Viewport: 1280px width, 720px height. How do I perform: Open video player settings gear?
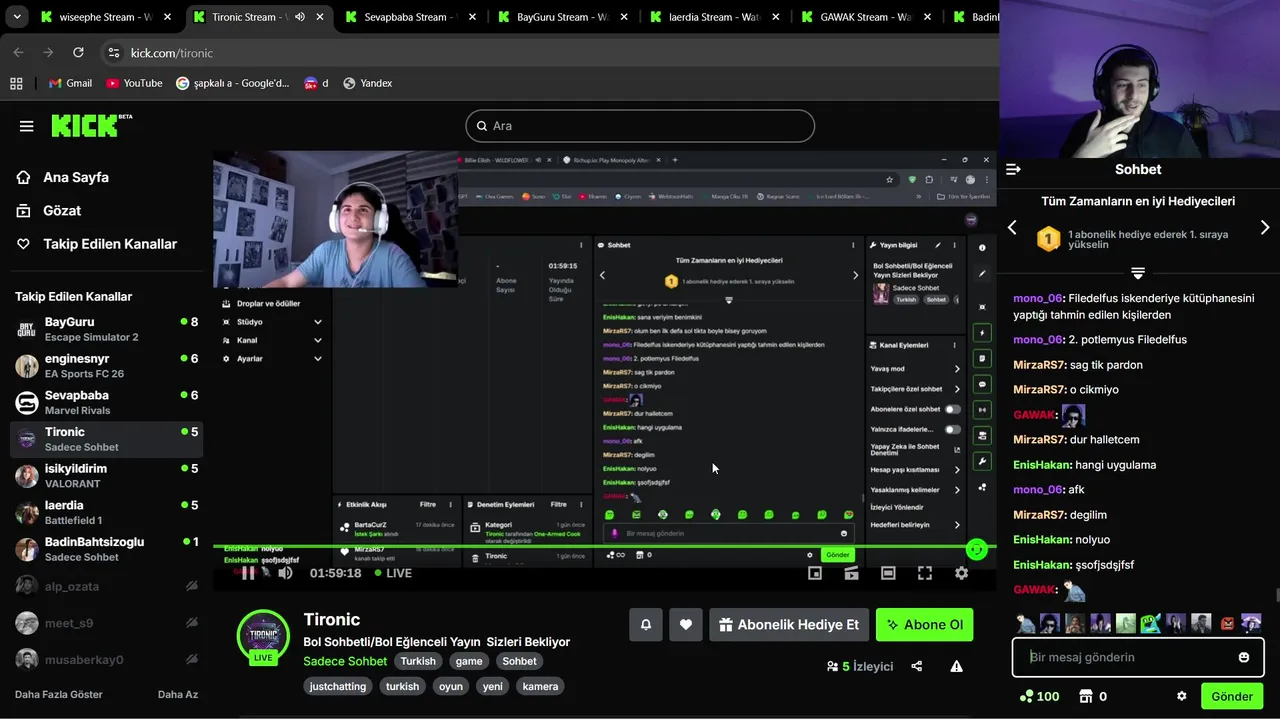pos(961,573)
